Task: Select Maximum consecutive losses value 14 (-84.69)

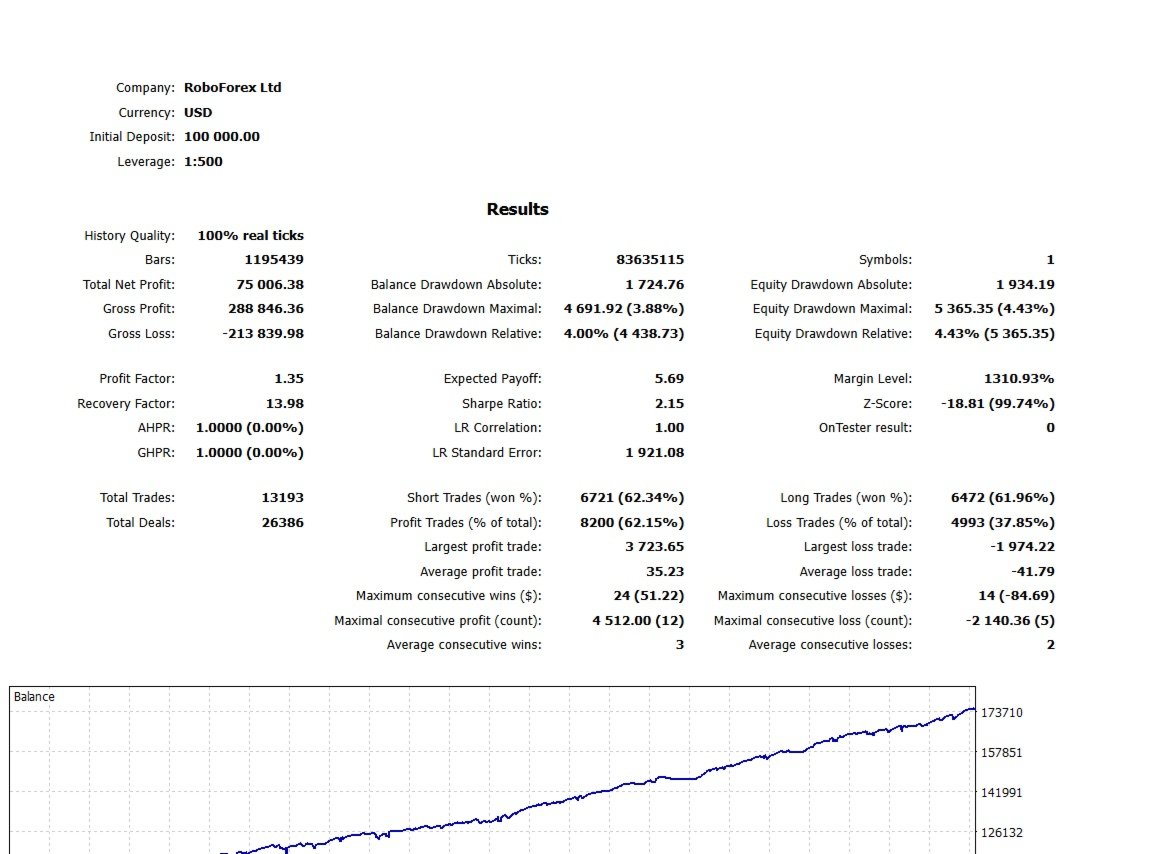Action: click(1015, 596)
